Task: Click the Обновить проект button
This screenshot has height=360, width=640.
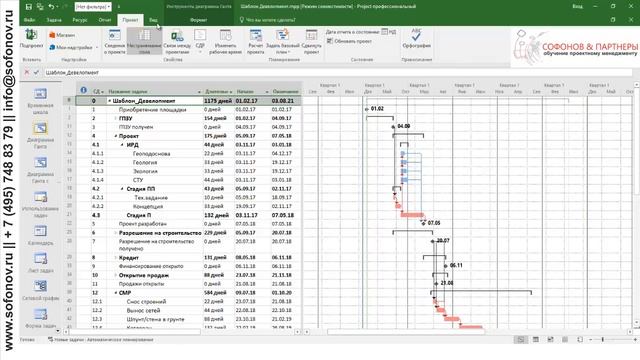Action: coord(349,41)
